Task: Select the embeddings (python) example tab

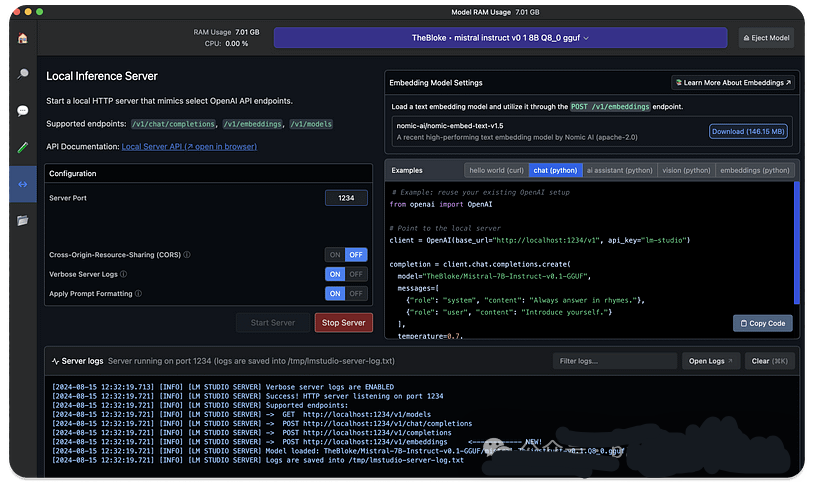Action: tap(754, 170)
